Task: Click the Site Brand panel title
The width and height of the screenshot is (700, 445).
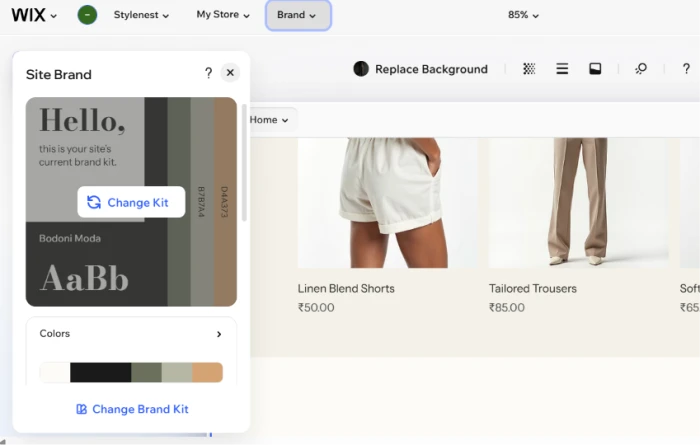Action: tap(58, 75)
